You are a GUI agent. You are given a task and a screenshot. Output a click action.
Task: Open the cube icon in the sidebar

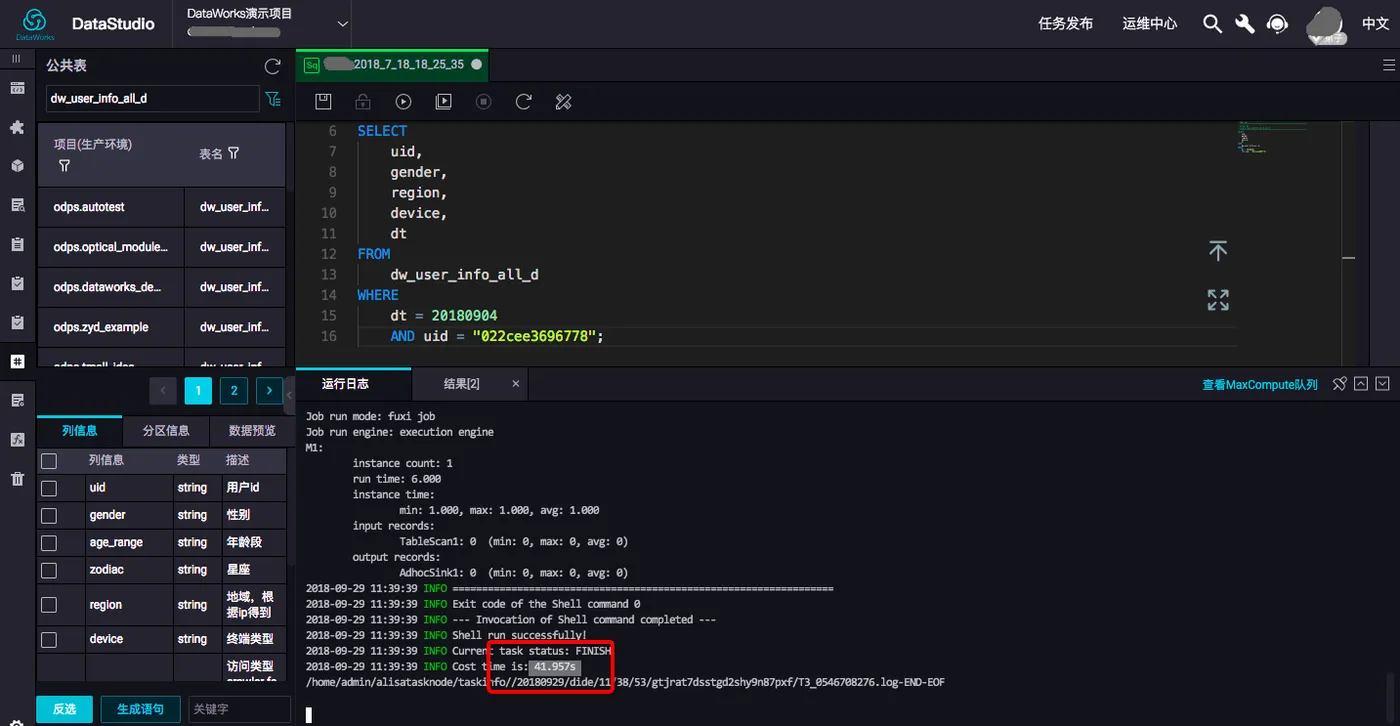coord(17,166)
